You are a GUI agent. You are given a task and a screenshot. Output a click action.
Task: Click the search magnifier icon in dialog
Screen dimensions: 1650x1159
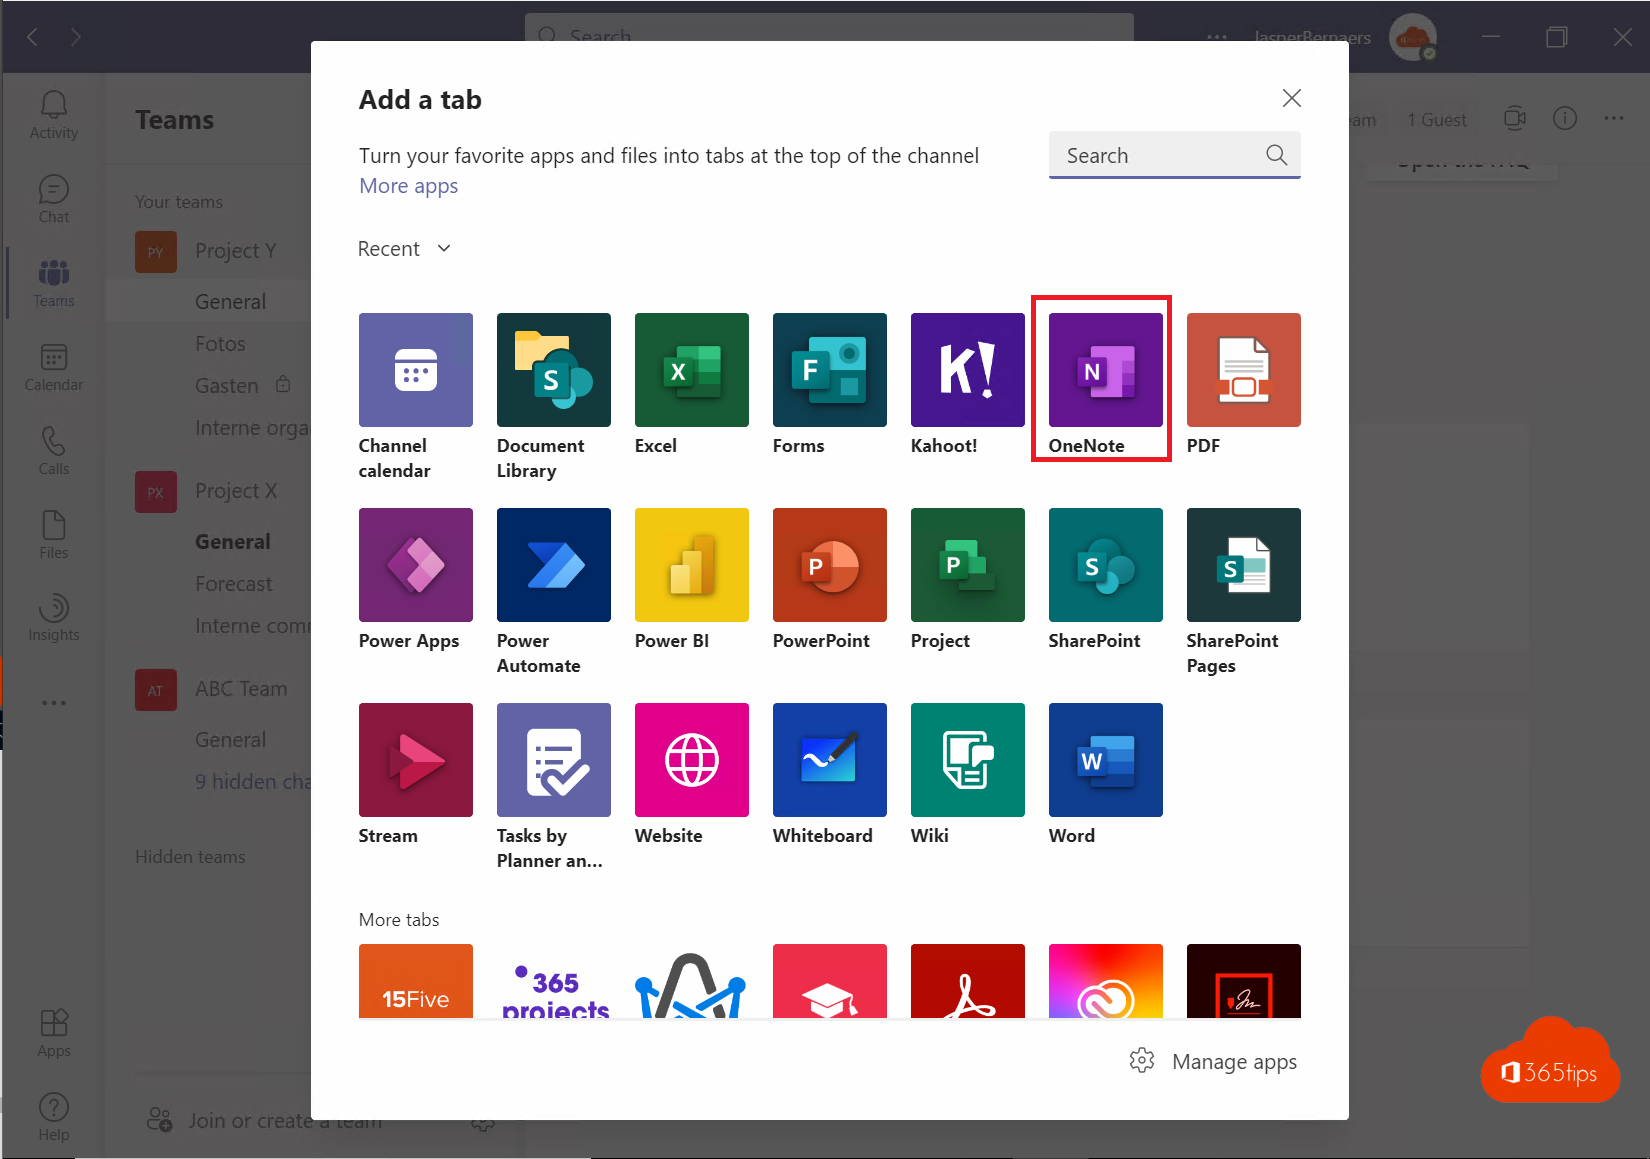1276,155
